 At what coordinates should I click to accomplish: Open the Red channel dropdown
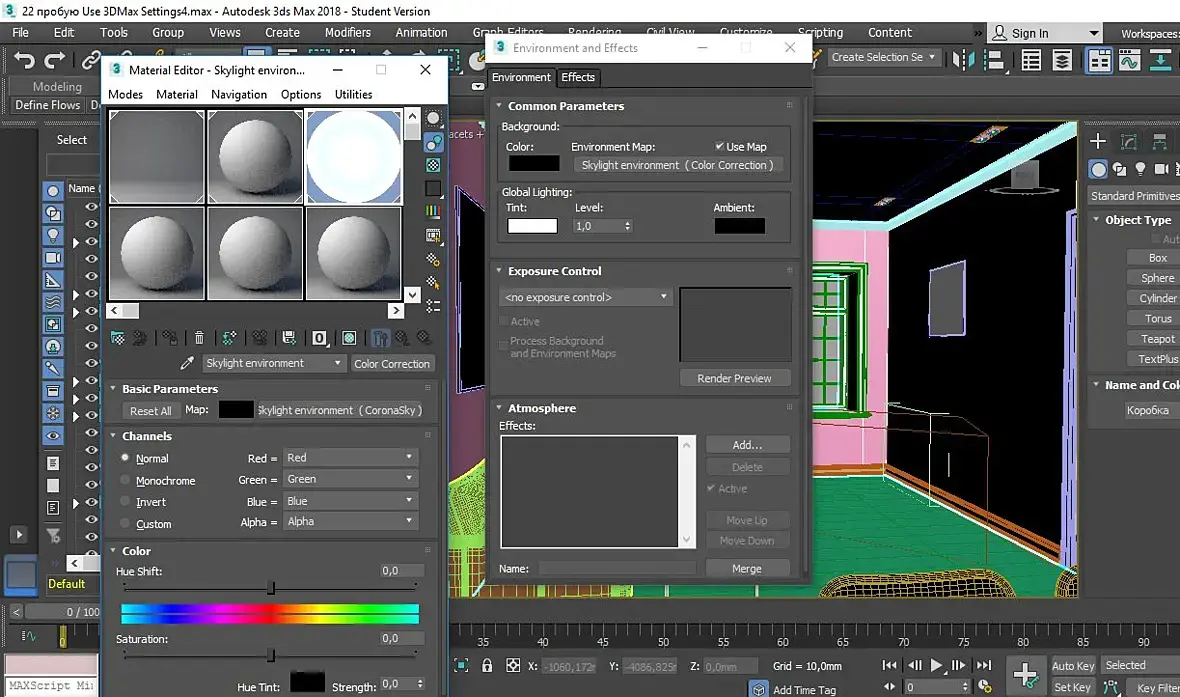[349, 457]
